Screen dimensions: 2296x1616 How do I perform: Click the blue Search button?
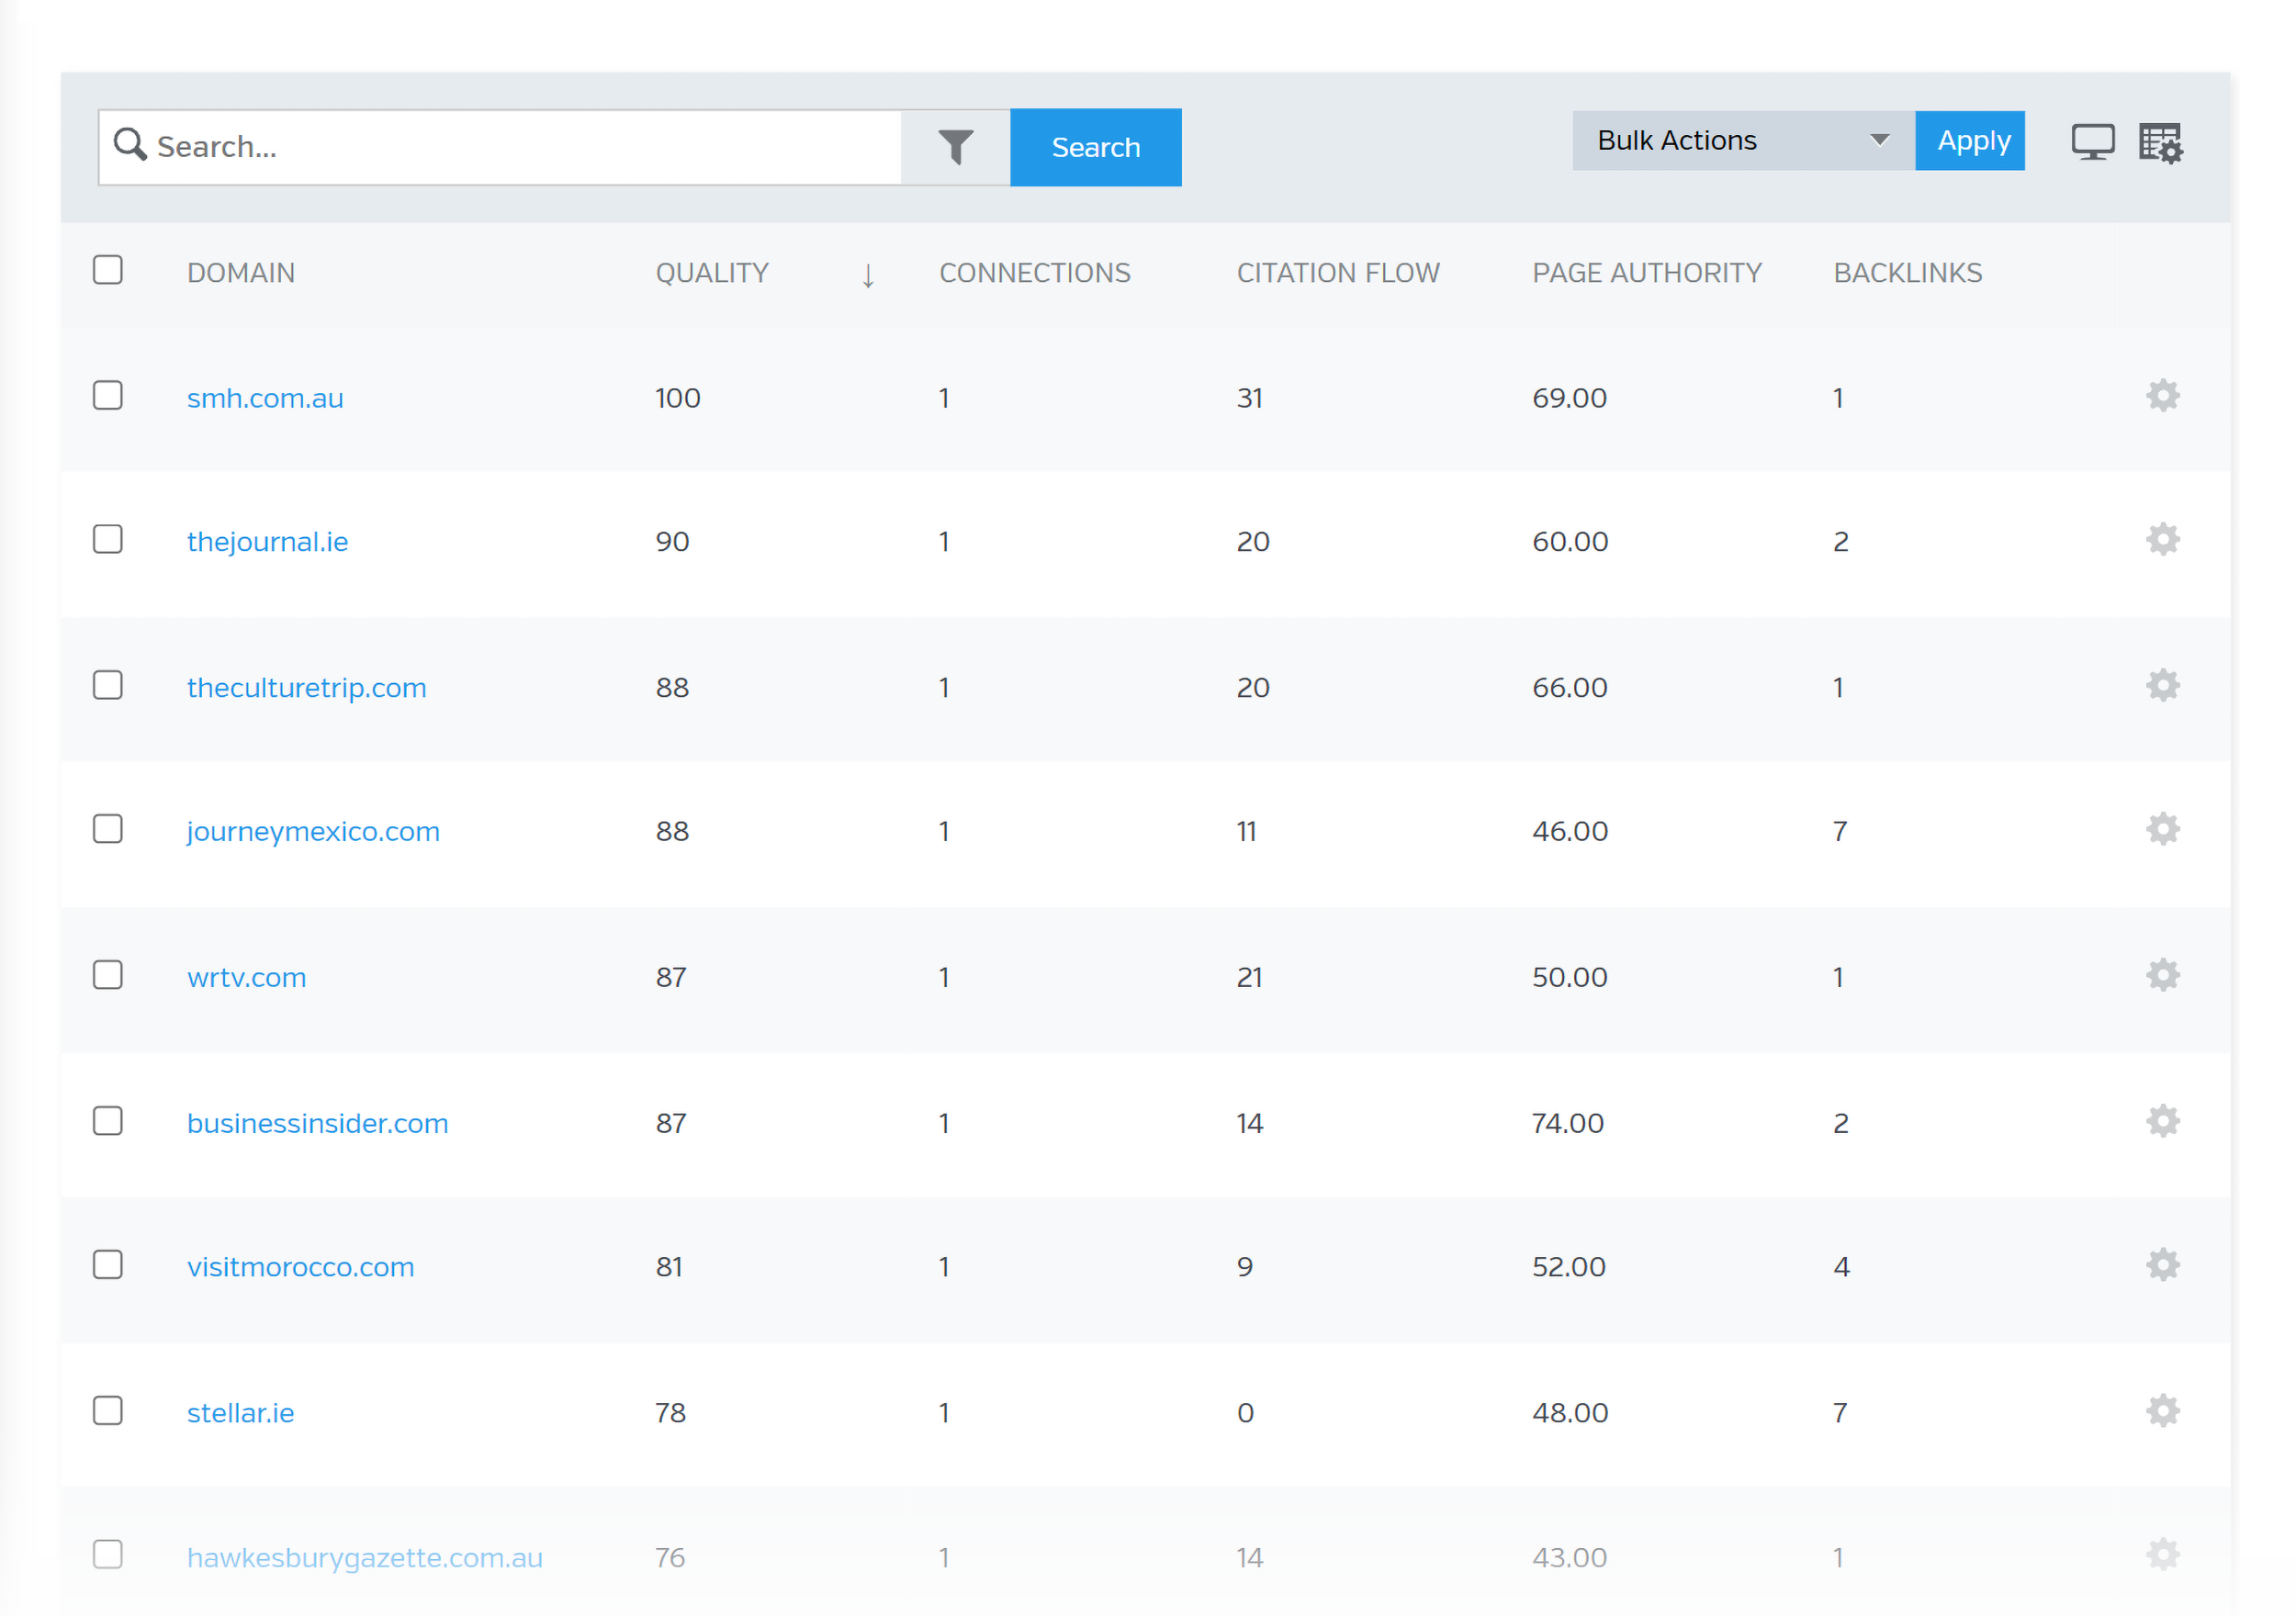tap(1096, 147)
